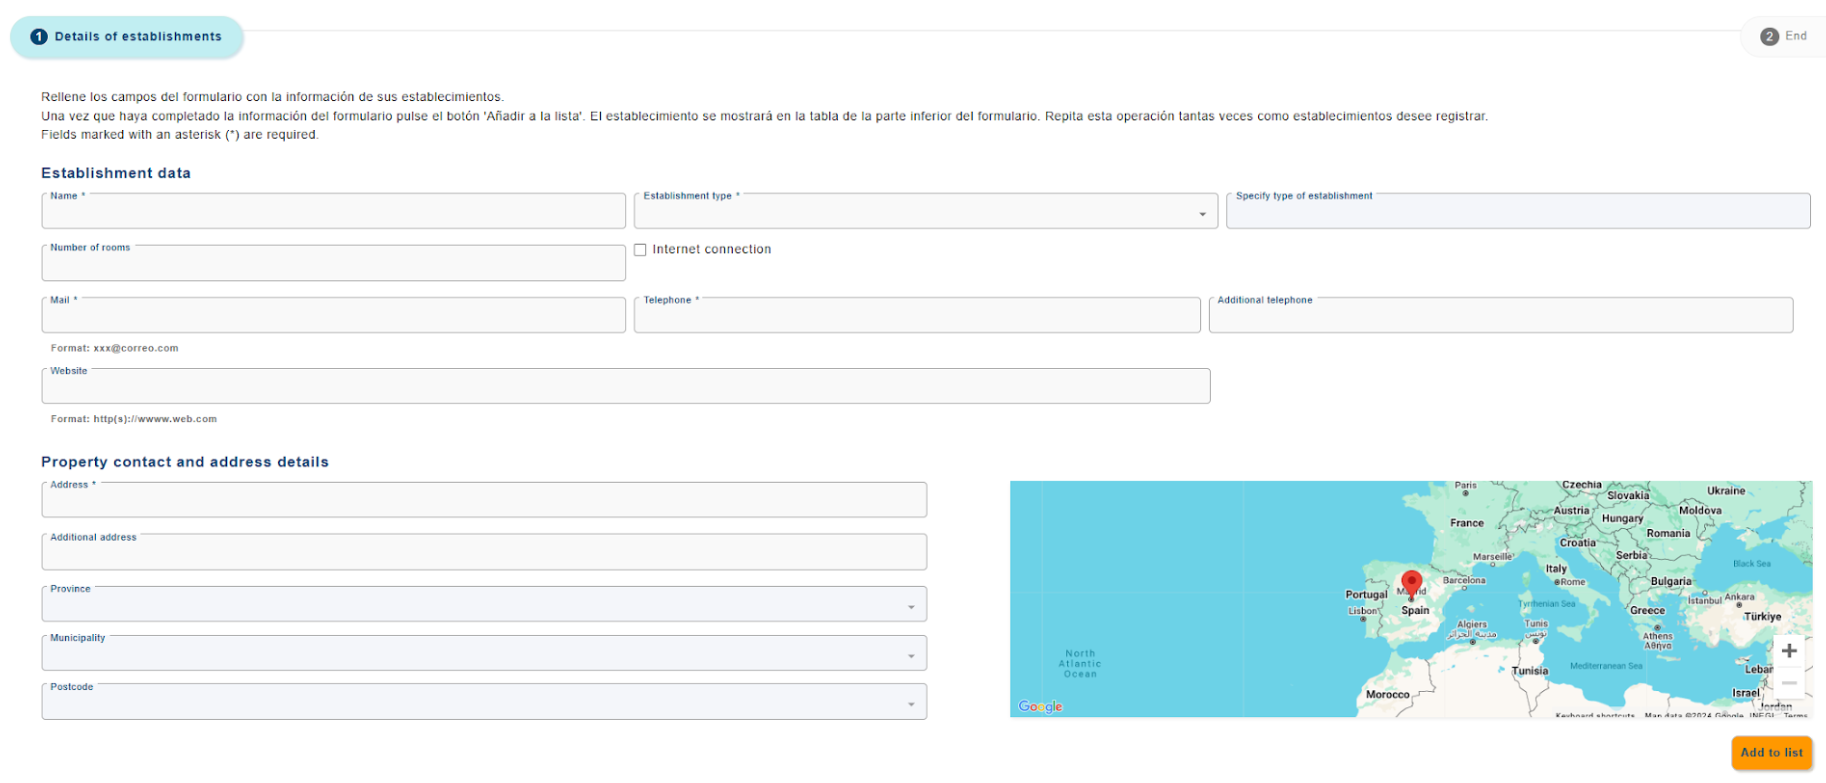1826x783 pixels.
Task: Open the Establishment type dropdown
Action: click(x=925, y=213)
